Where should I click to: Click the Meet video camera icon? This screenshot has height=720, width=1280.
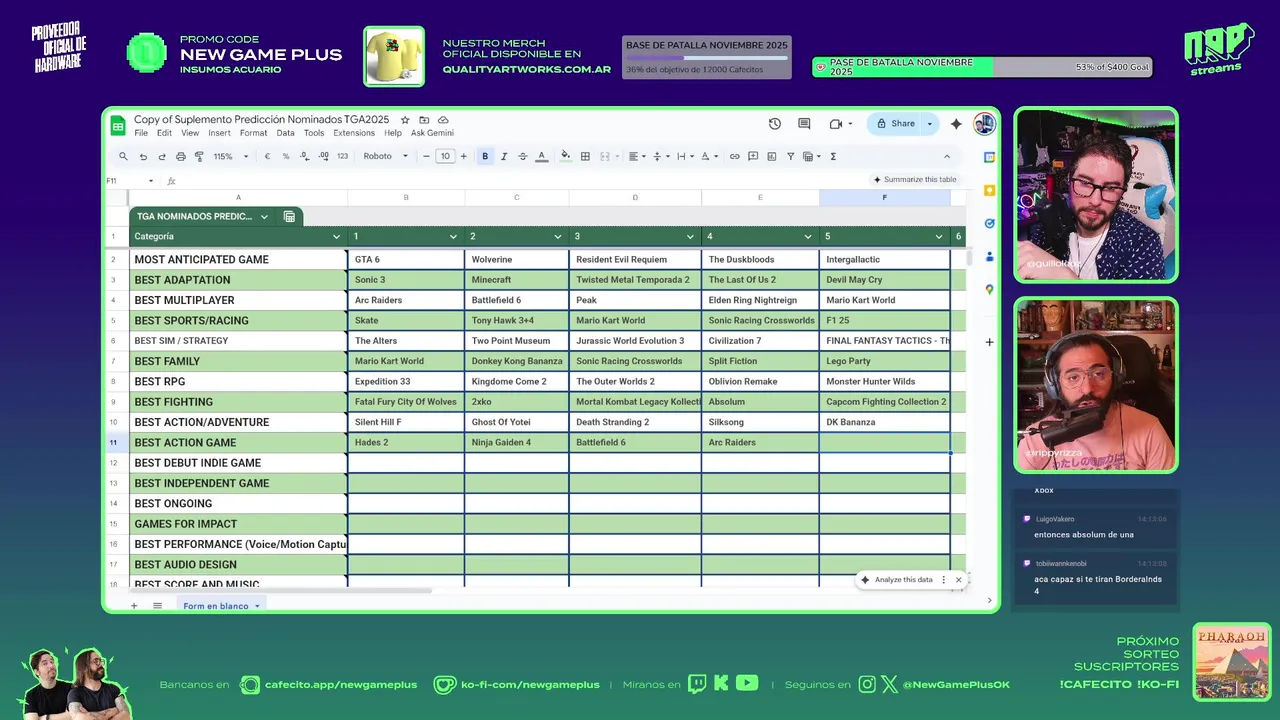(836, 124)
